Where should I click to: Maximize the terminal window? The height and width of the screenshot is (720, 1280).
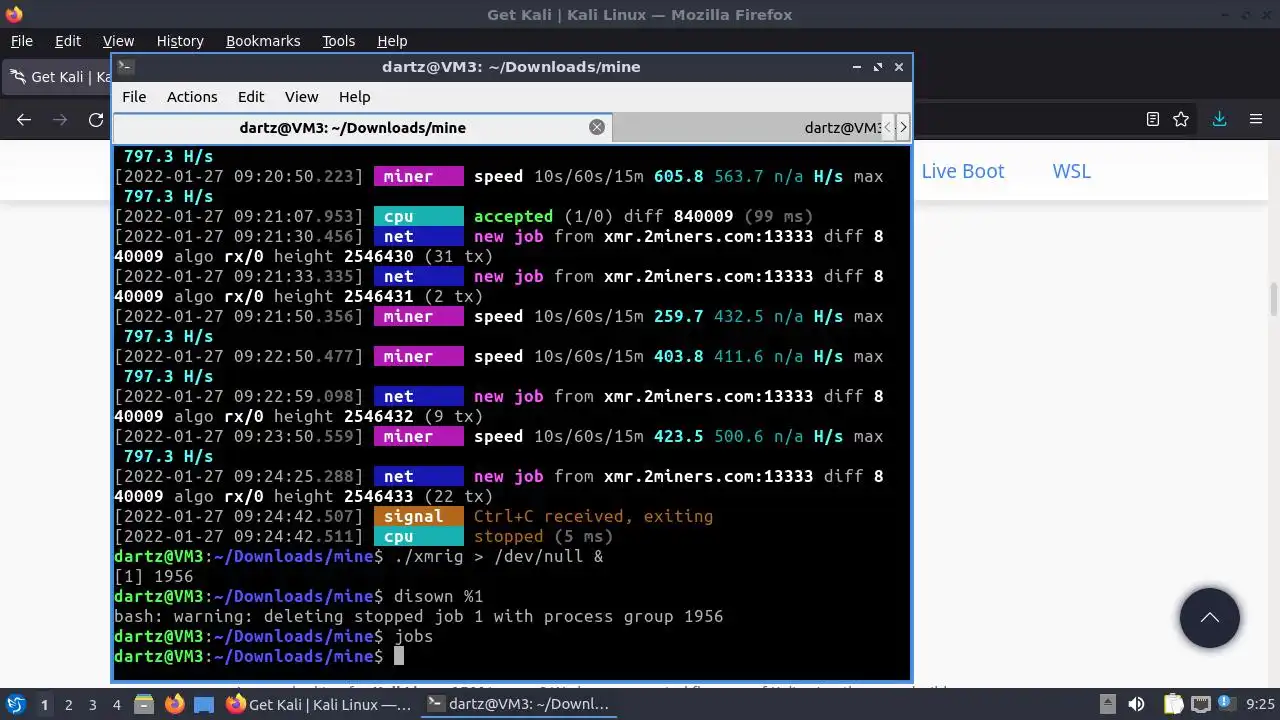pyautogui.click(x=878, y=67)
